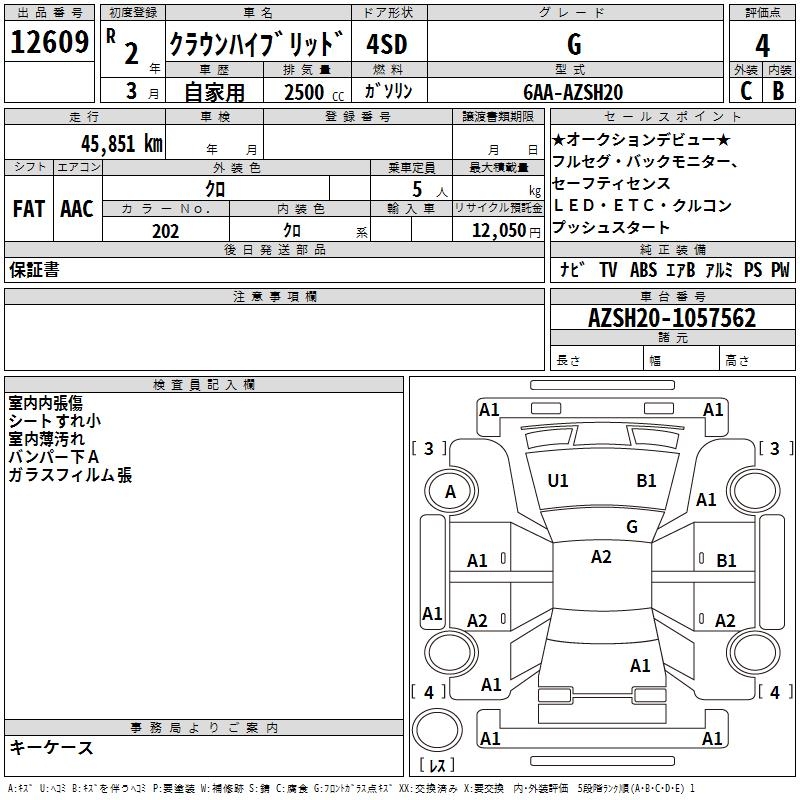Select the color number 202

pos(165,231)
